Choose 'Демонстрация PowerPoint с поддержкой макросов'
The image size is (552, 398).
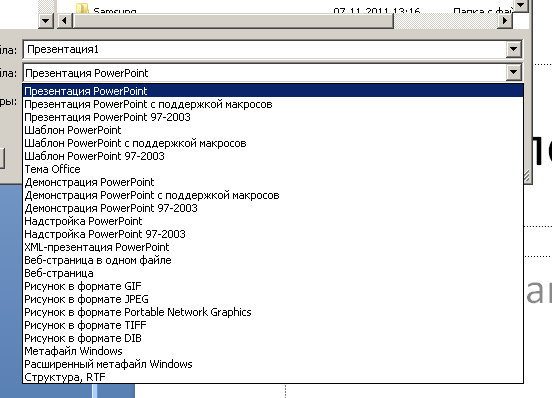click(x=273, y=195)
